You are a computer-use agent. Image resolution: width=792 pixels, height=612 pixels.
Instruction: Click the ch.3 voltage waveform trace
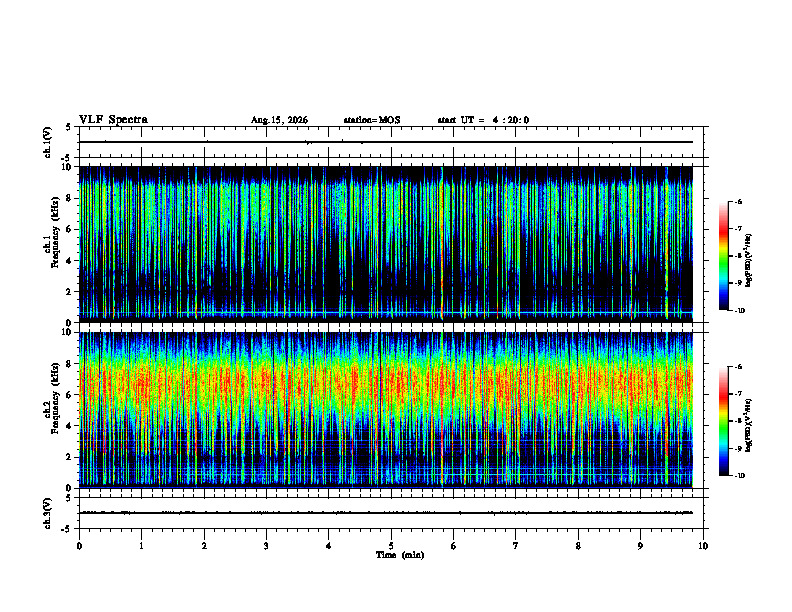(x=386, y=513)
